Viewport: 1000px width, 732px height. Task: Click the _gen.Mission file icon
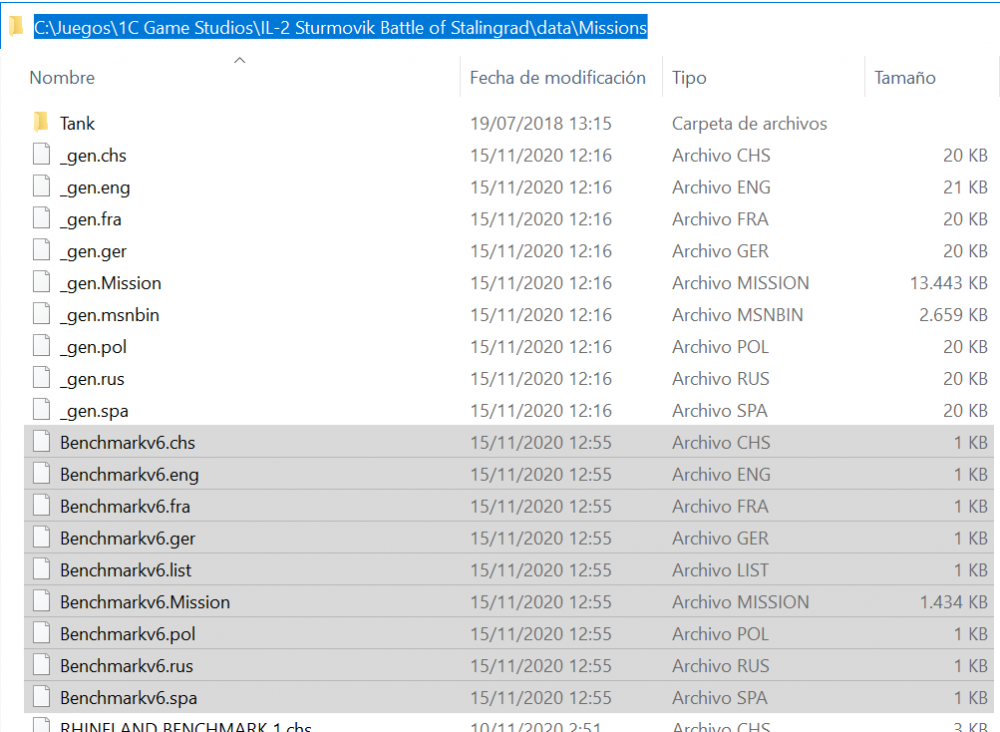[x=41, y=283]
